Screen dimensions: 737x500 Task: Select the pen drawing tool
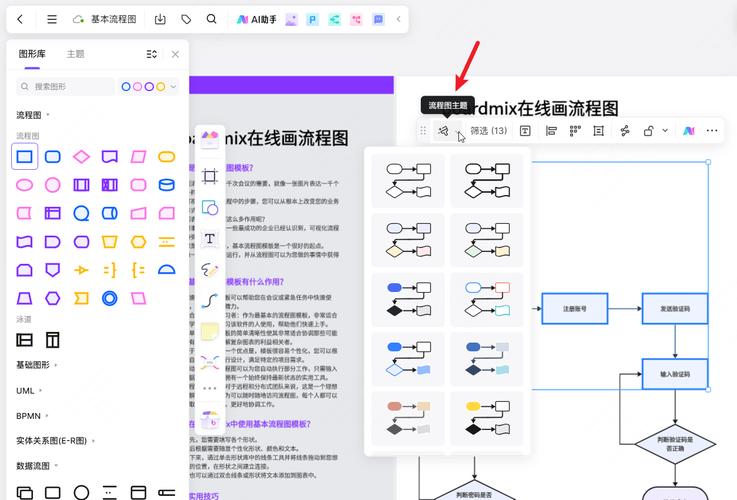210,270
